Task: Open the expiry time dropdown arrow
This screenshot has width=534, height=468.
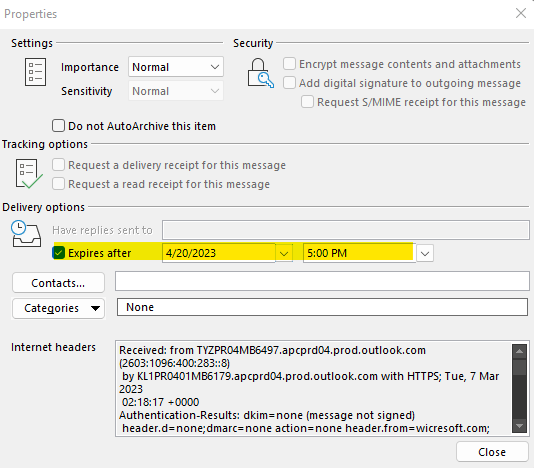Action: click(425, 253)
